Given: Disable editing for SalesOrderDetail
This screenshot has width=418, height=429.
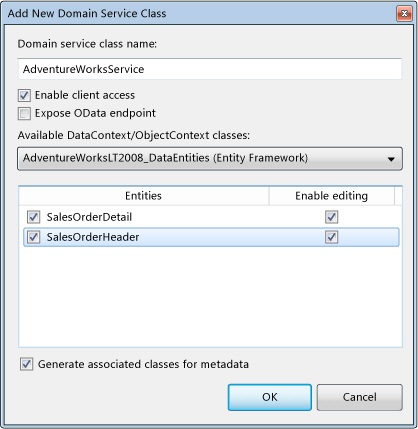Looking at the screenshot, I should (331, 217).
